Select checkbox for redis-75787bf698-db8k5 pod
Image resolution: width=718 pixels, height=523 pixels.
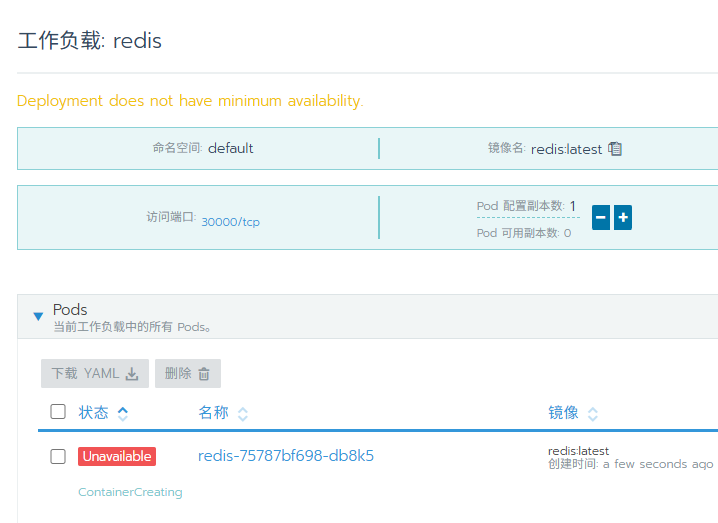[x=58, y=456]
